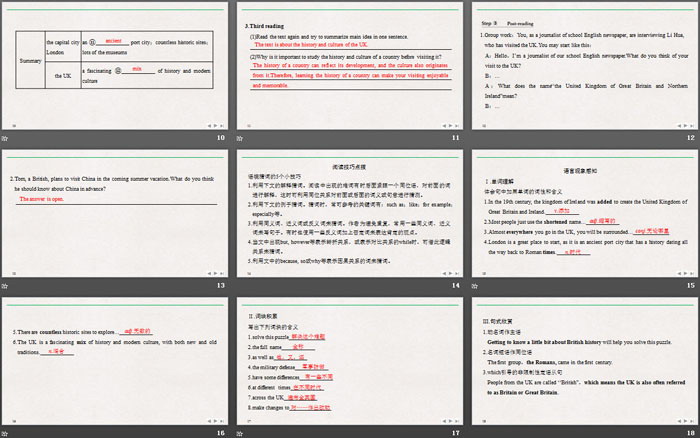Click the previous-arrow icon on slide 17
Screen dimensions: 700x438
pyautogui.click(x=444, y=421)
